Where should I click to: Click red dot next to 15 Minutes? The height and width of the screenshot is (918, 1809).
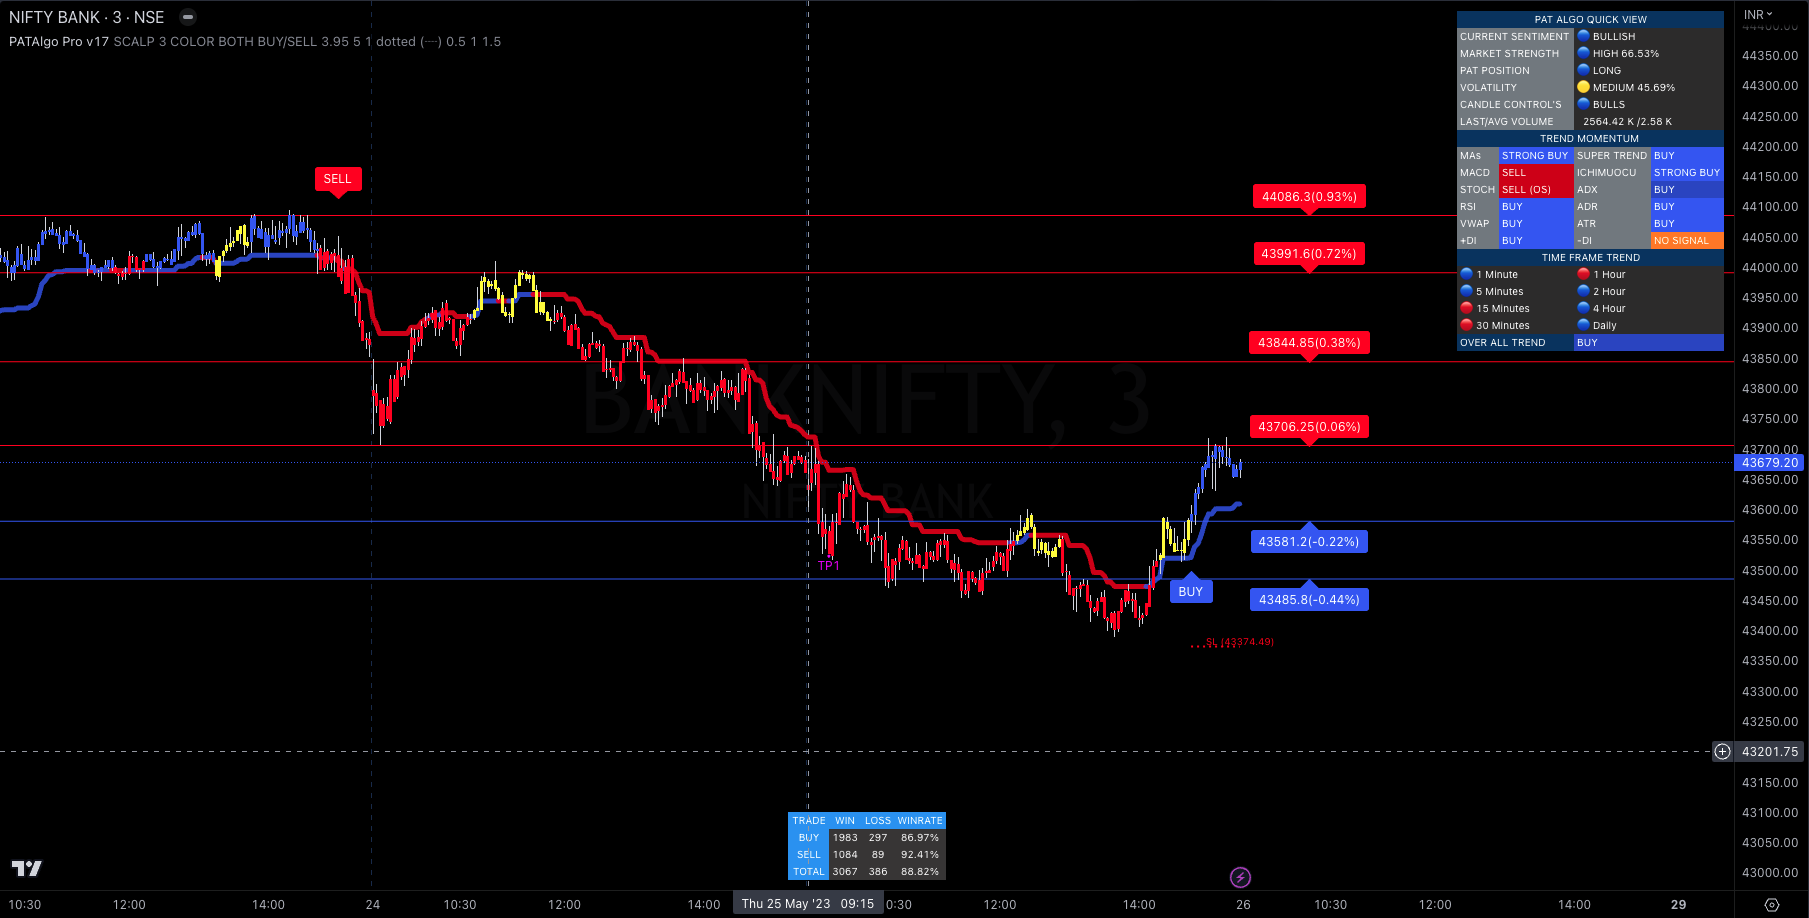point(1466,308)
